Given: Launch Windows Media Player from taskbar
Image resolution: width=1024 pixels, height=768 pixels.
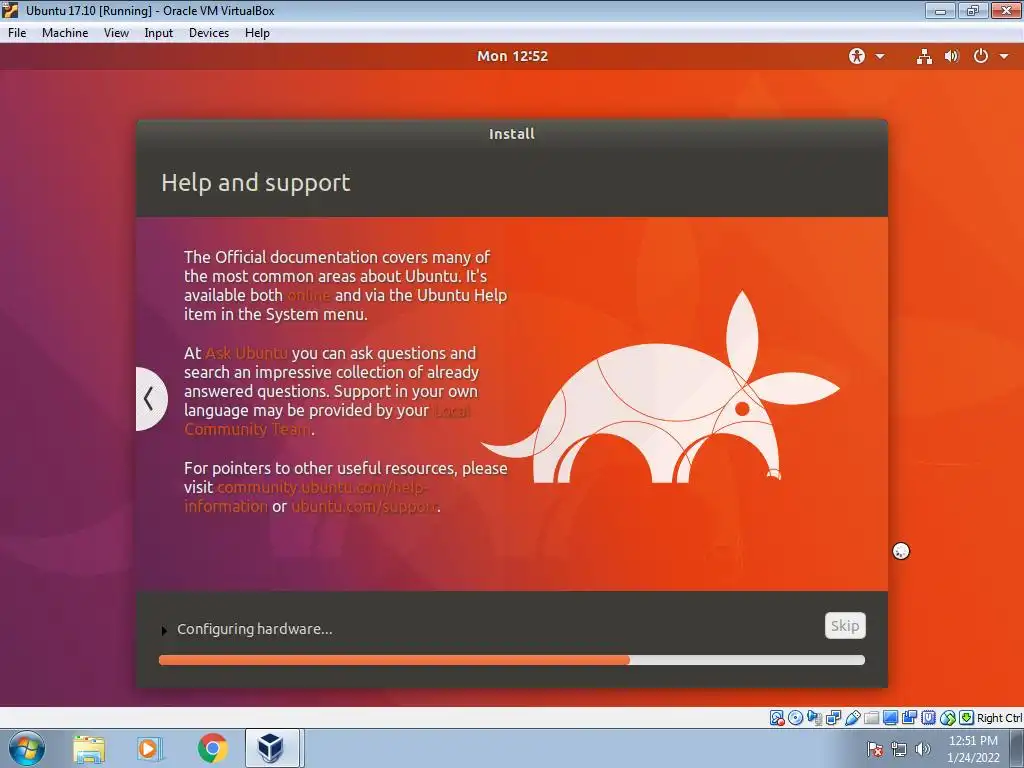Looking at the screenshot, I should (150, 748).
